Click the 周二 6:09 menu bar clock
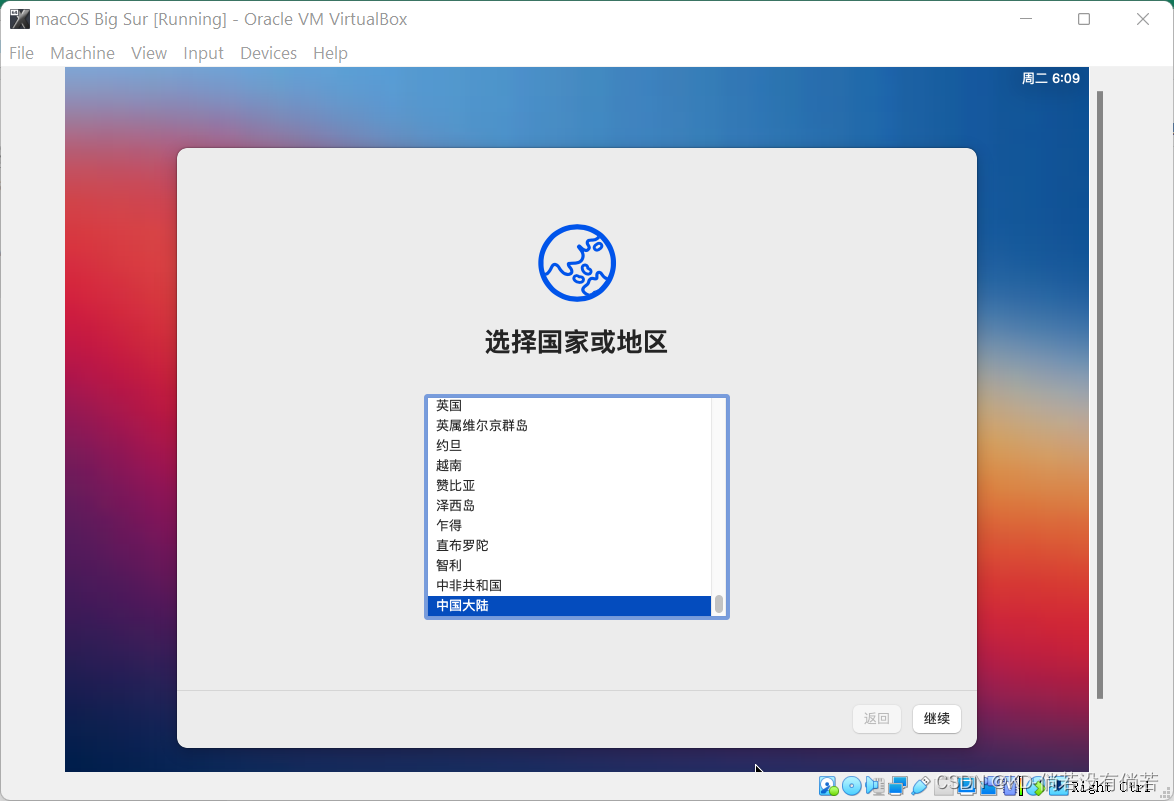1174x801 pixels. (1050, 79)
